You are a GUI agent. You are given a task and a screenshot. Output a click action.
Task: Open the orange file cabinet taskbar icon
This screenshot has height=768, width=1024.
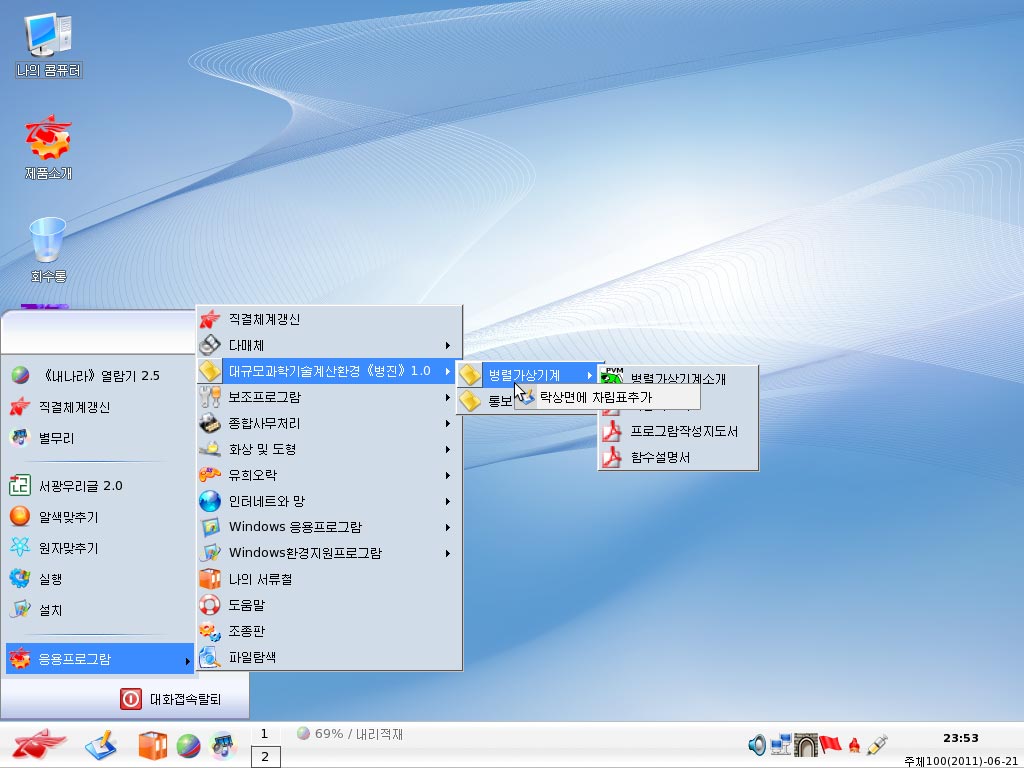click(153, 745)
